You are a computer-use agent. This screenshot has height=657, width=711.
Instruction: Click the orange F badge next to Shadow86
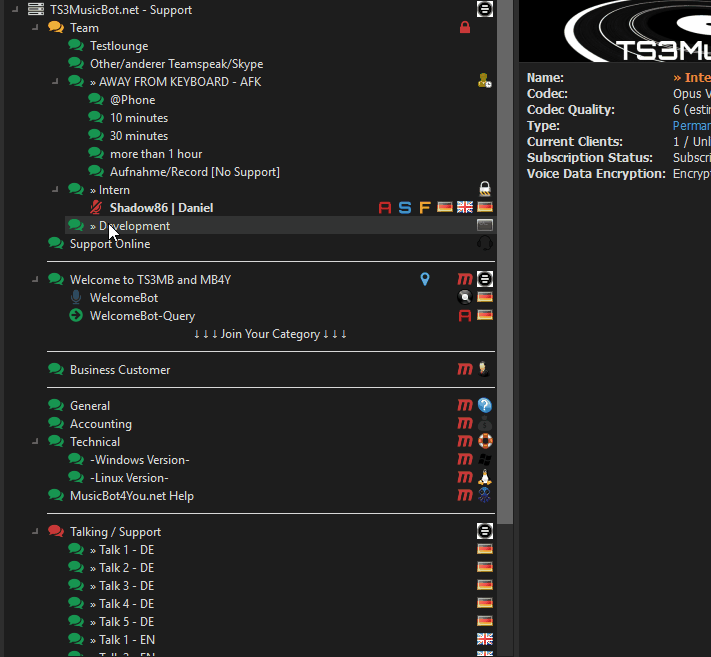[425, 208]
